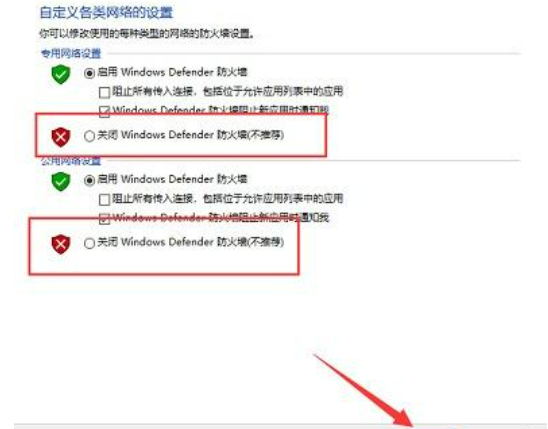Viewport: 548px width, 429px height.
Task: Check 阻止所有传入连接 box in public network settings
Action: [104, 199]
